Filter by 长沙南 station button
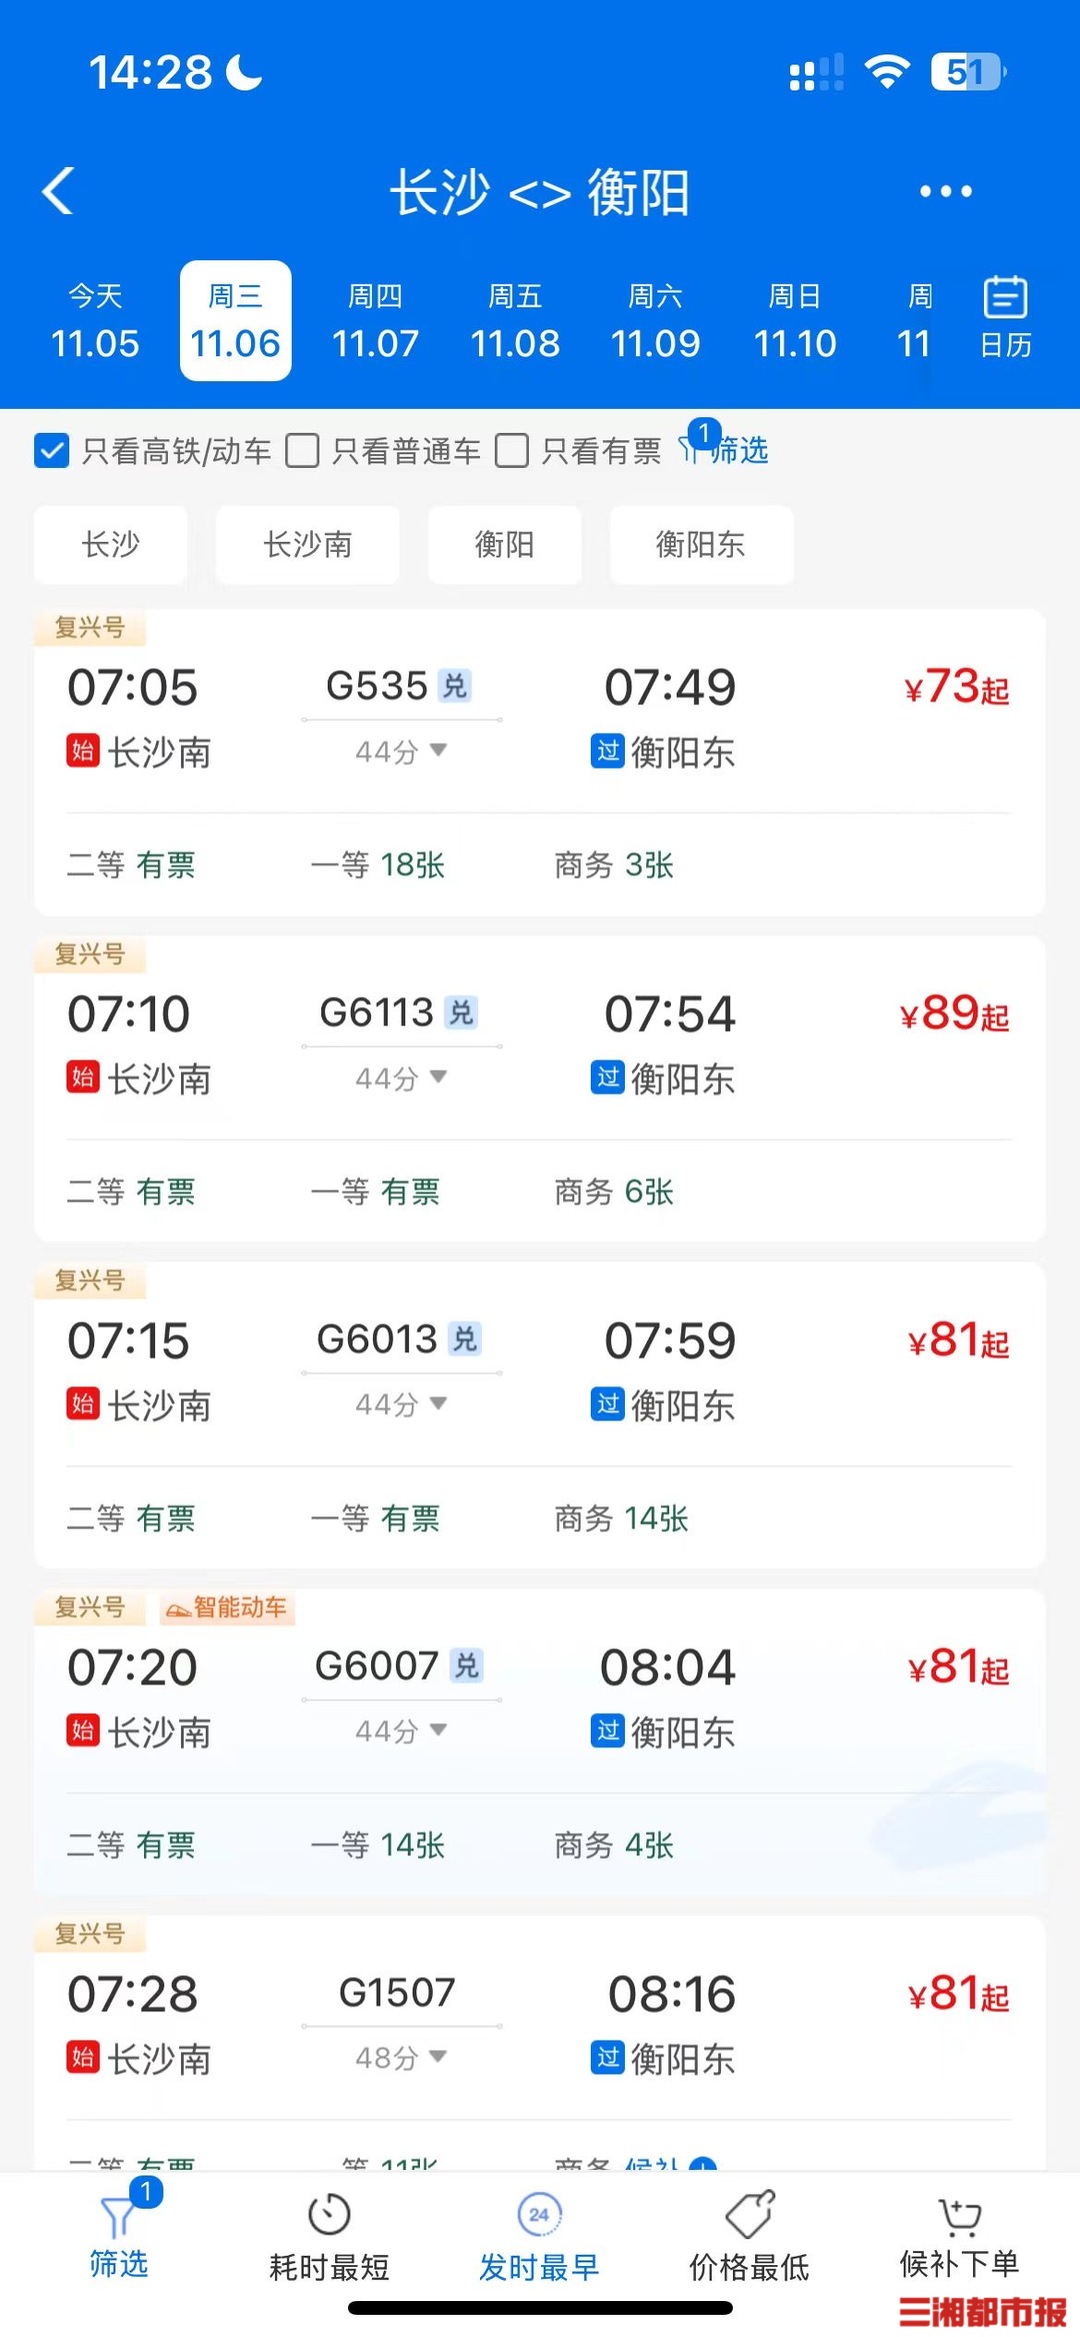Image resolution: width=1080 pixels, height=2337 pixels. coord(307,545)
